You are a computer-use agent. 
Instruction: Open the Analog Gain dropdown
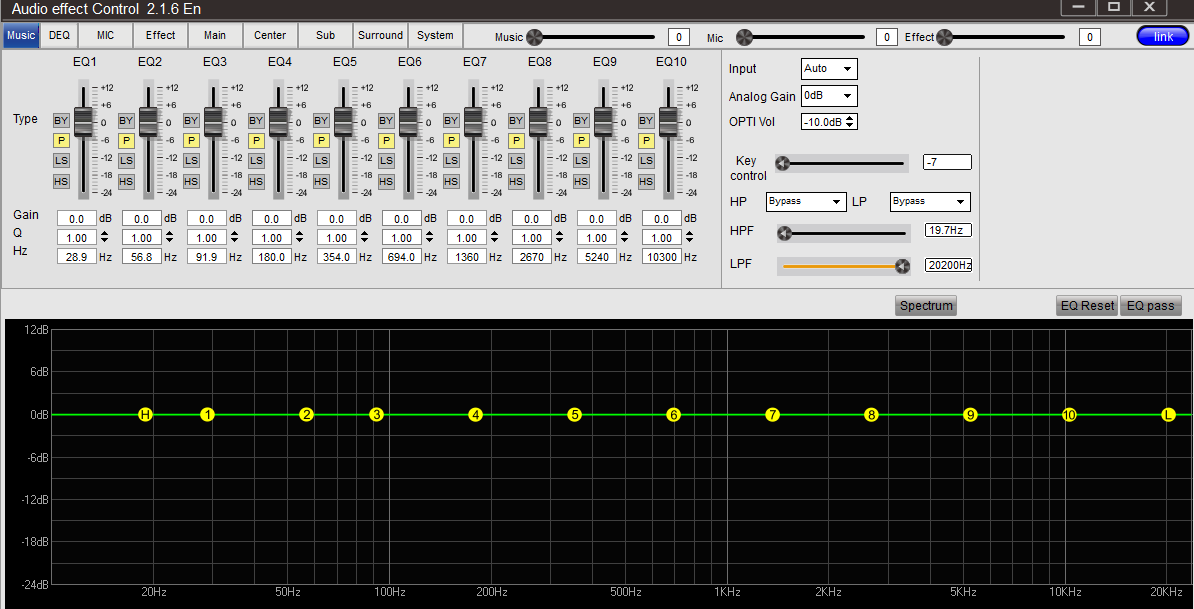829,96
